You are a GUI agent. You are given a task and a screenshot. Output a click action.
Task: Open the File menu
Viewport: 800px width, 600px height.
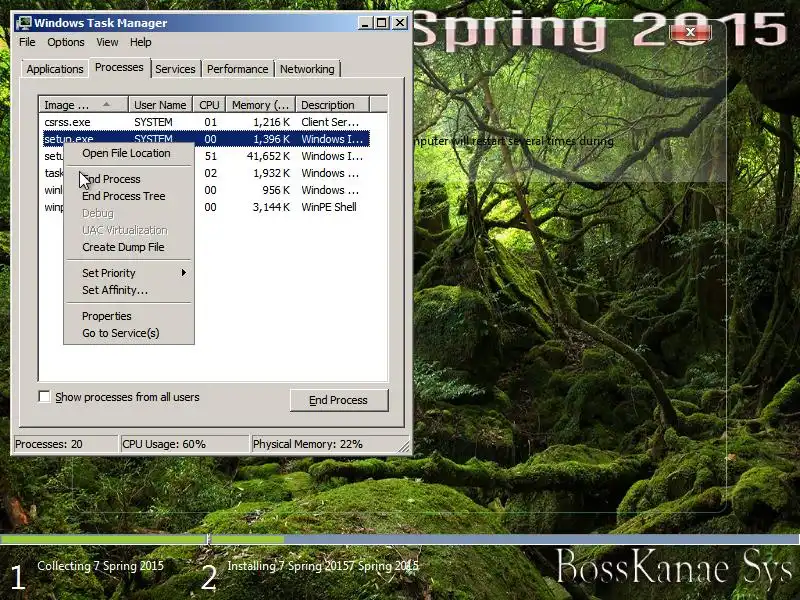point(27,42)
